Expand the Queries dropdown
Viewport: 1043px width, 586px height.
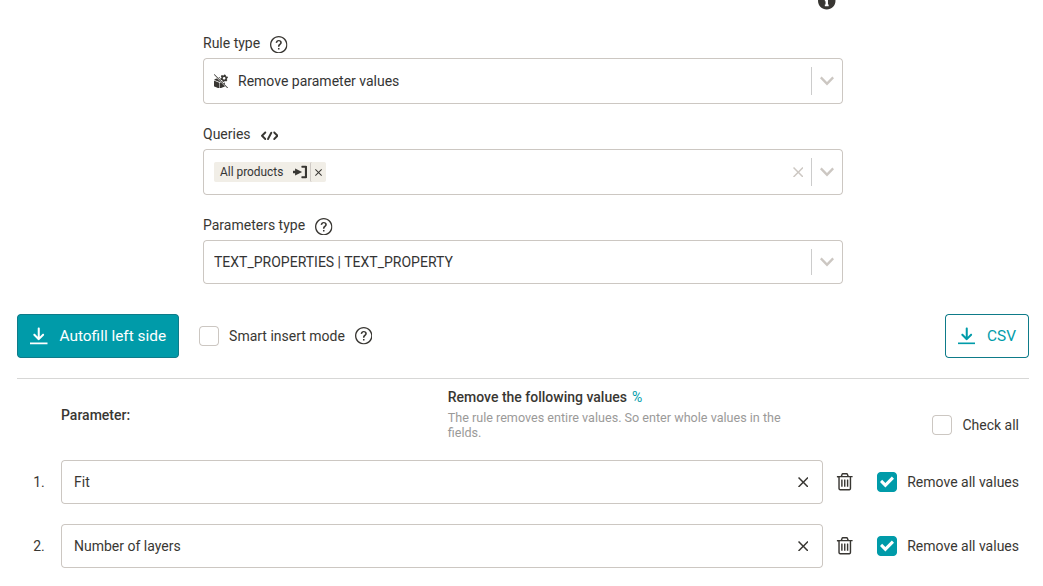[827, 172]
